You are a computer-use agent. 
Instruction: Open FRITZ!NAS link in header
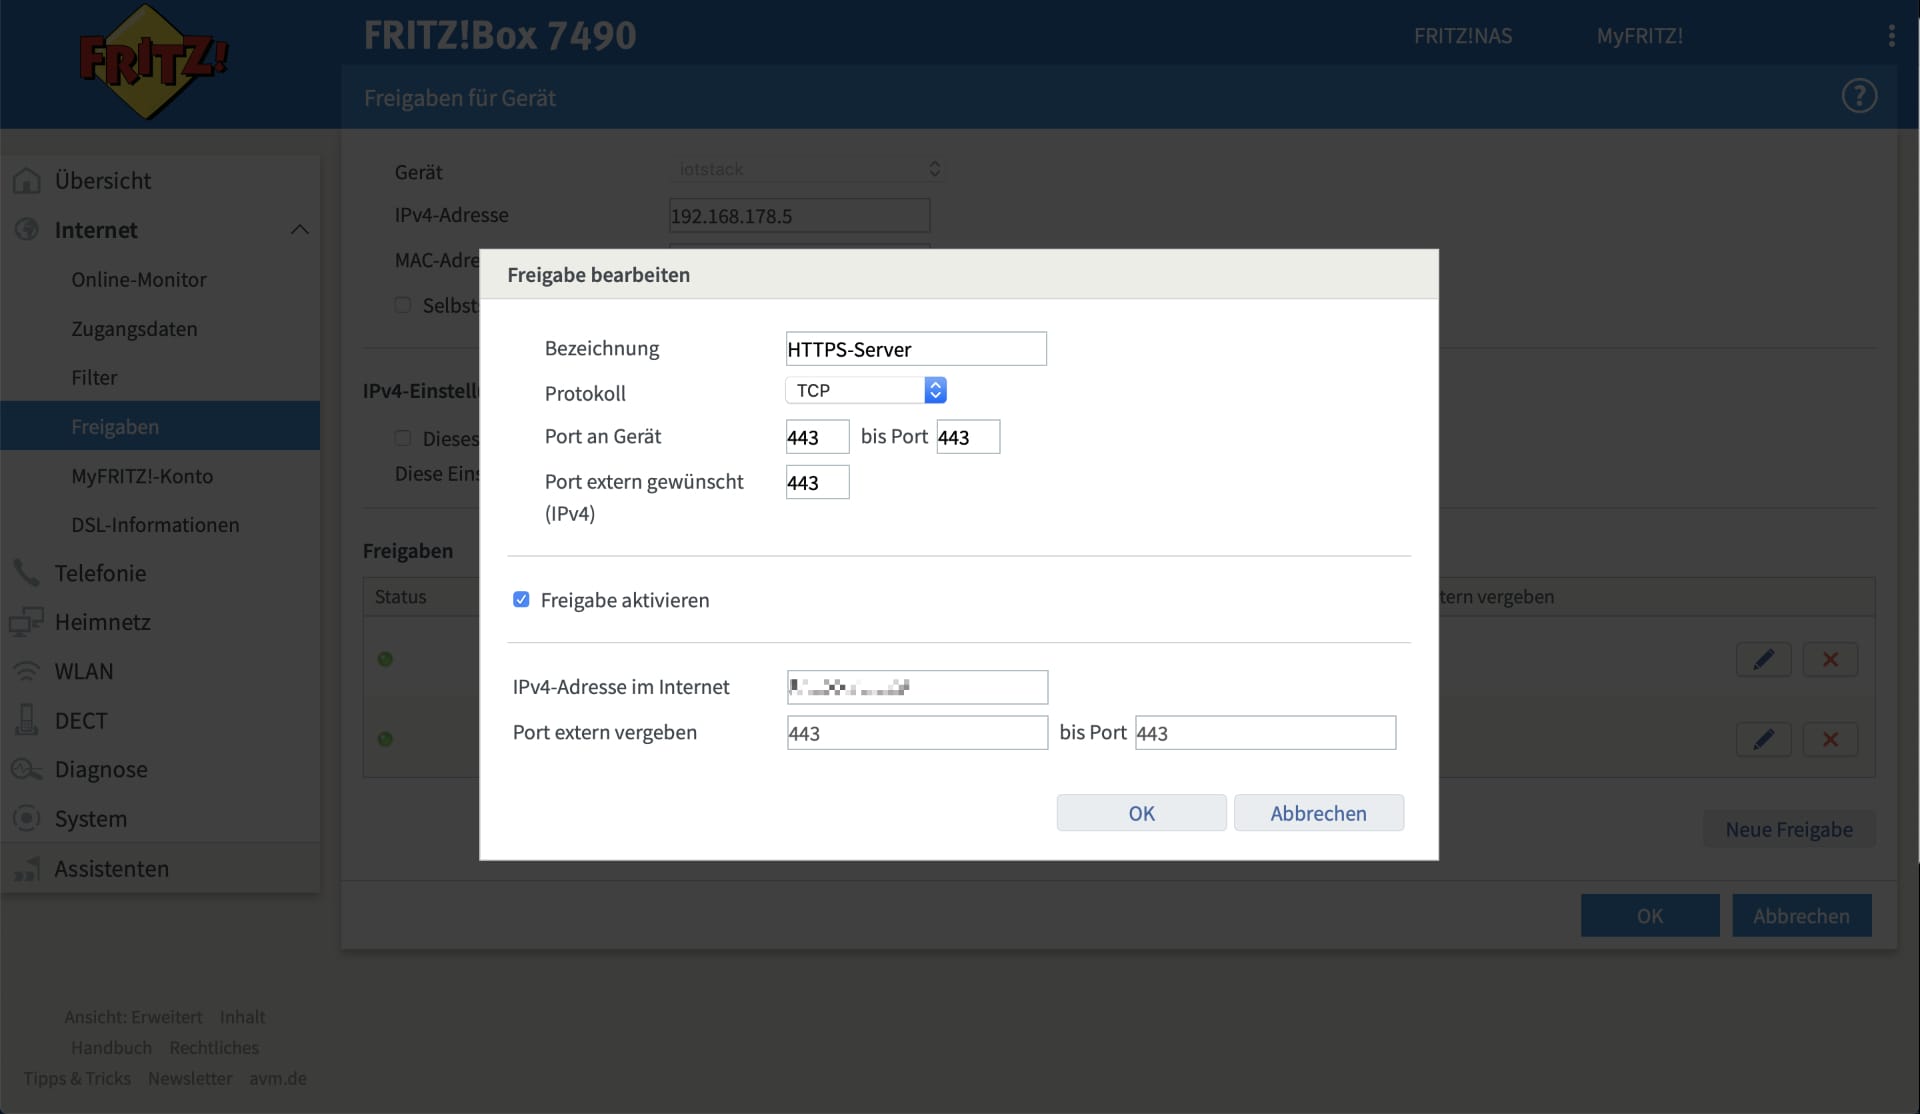point(1463,36)
